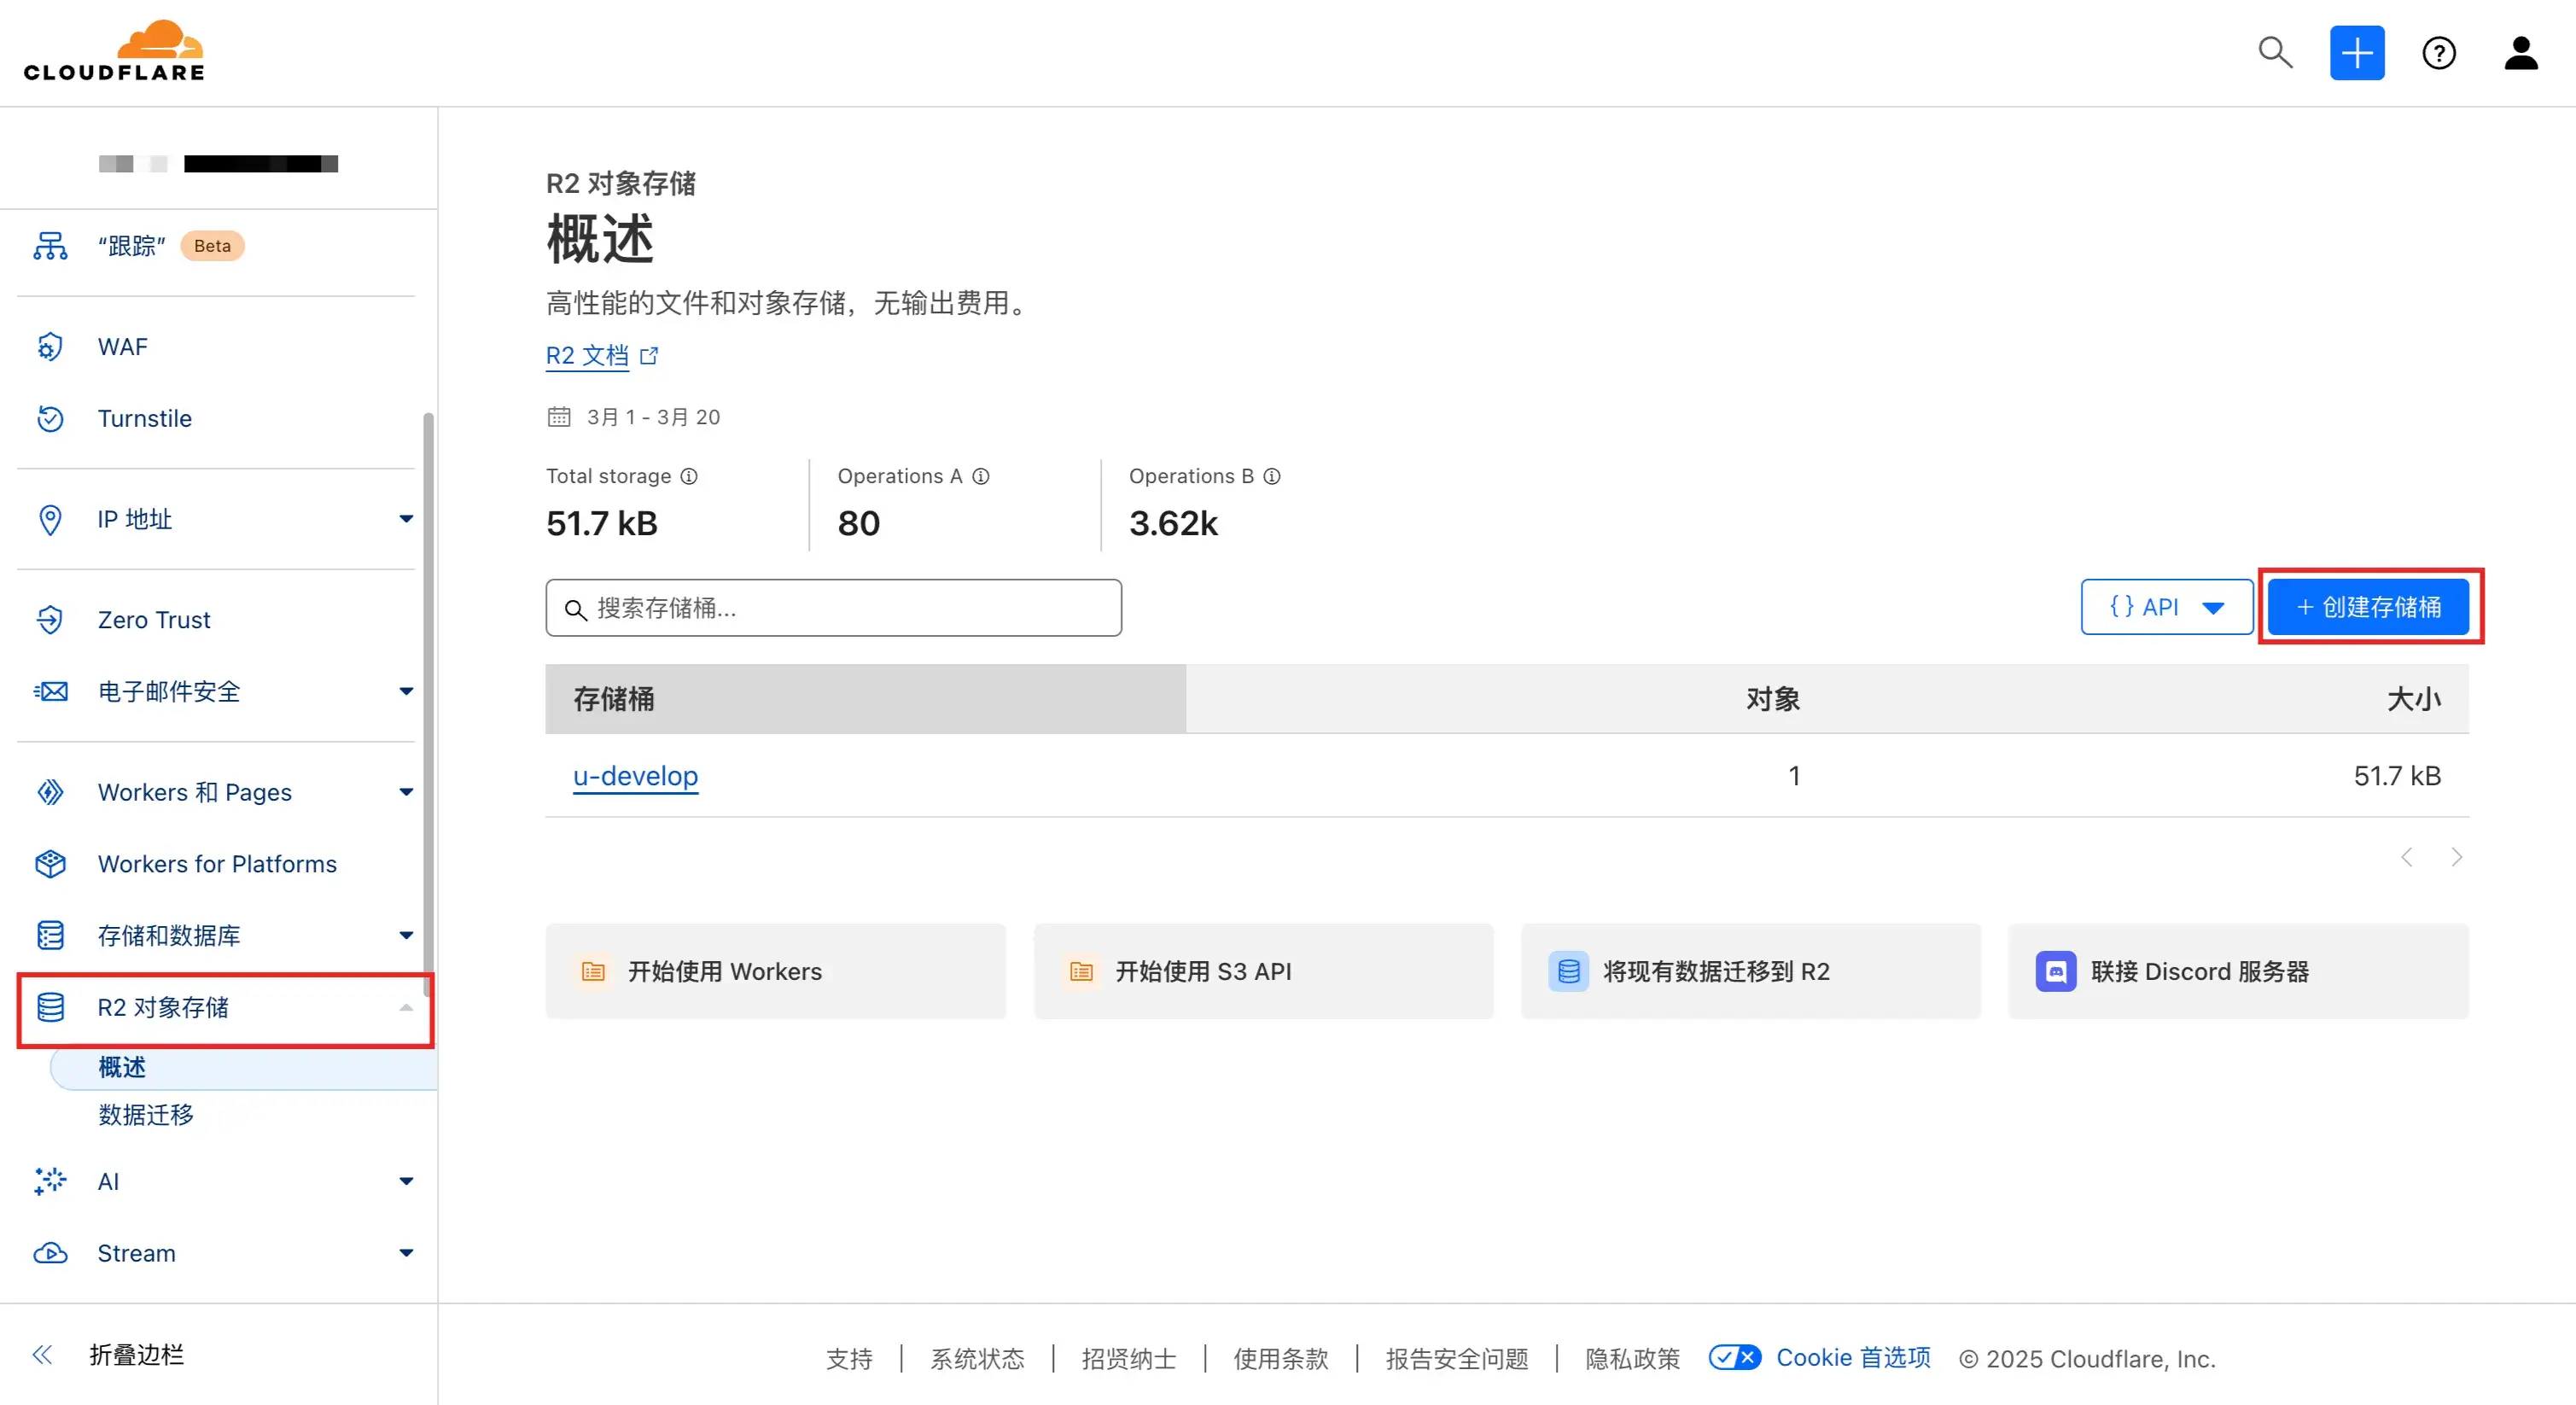
Task: Click the Workers 和 Pages icon
Action: click(x=50, y=792)
